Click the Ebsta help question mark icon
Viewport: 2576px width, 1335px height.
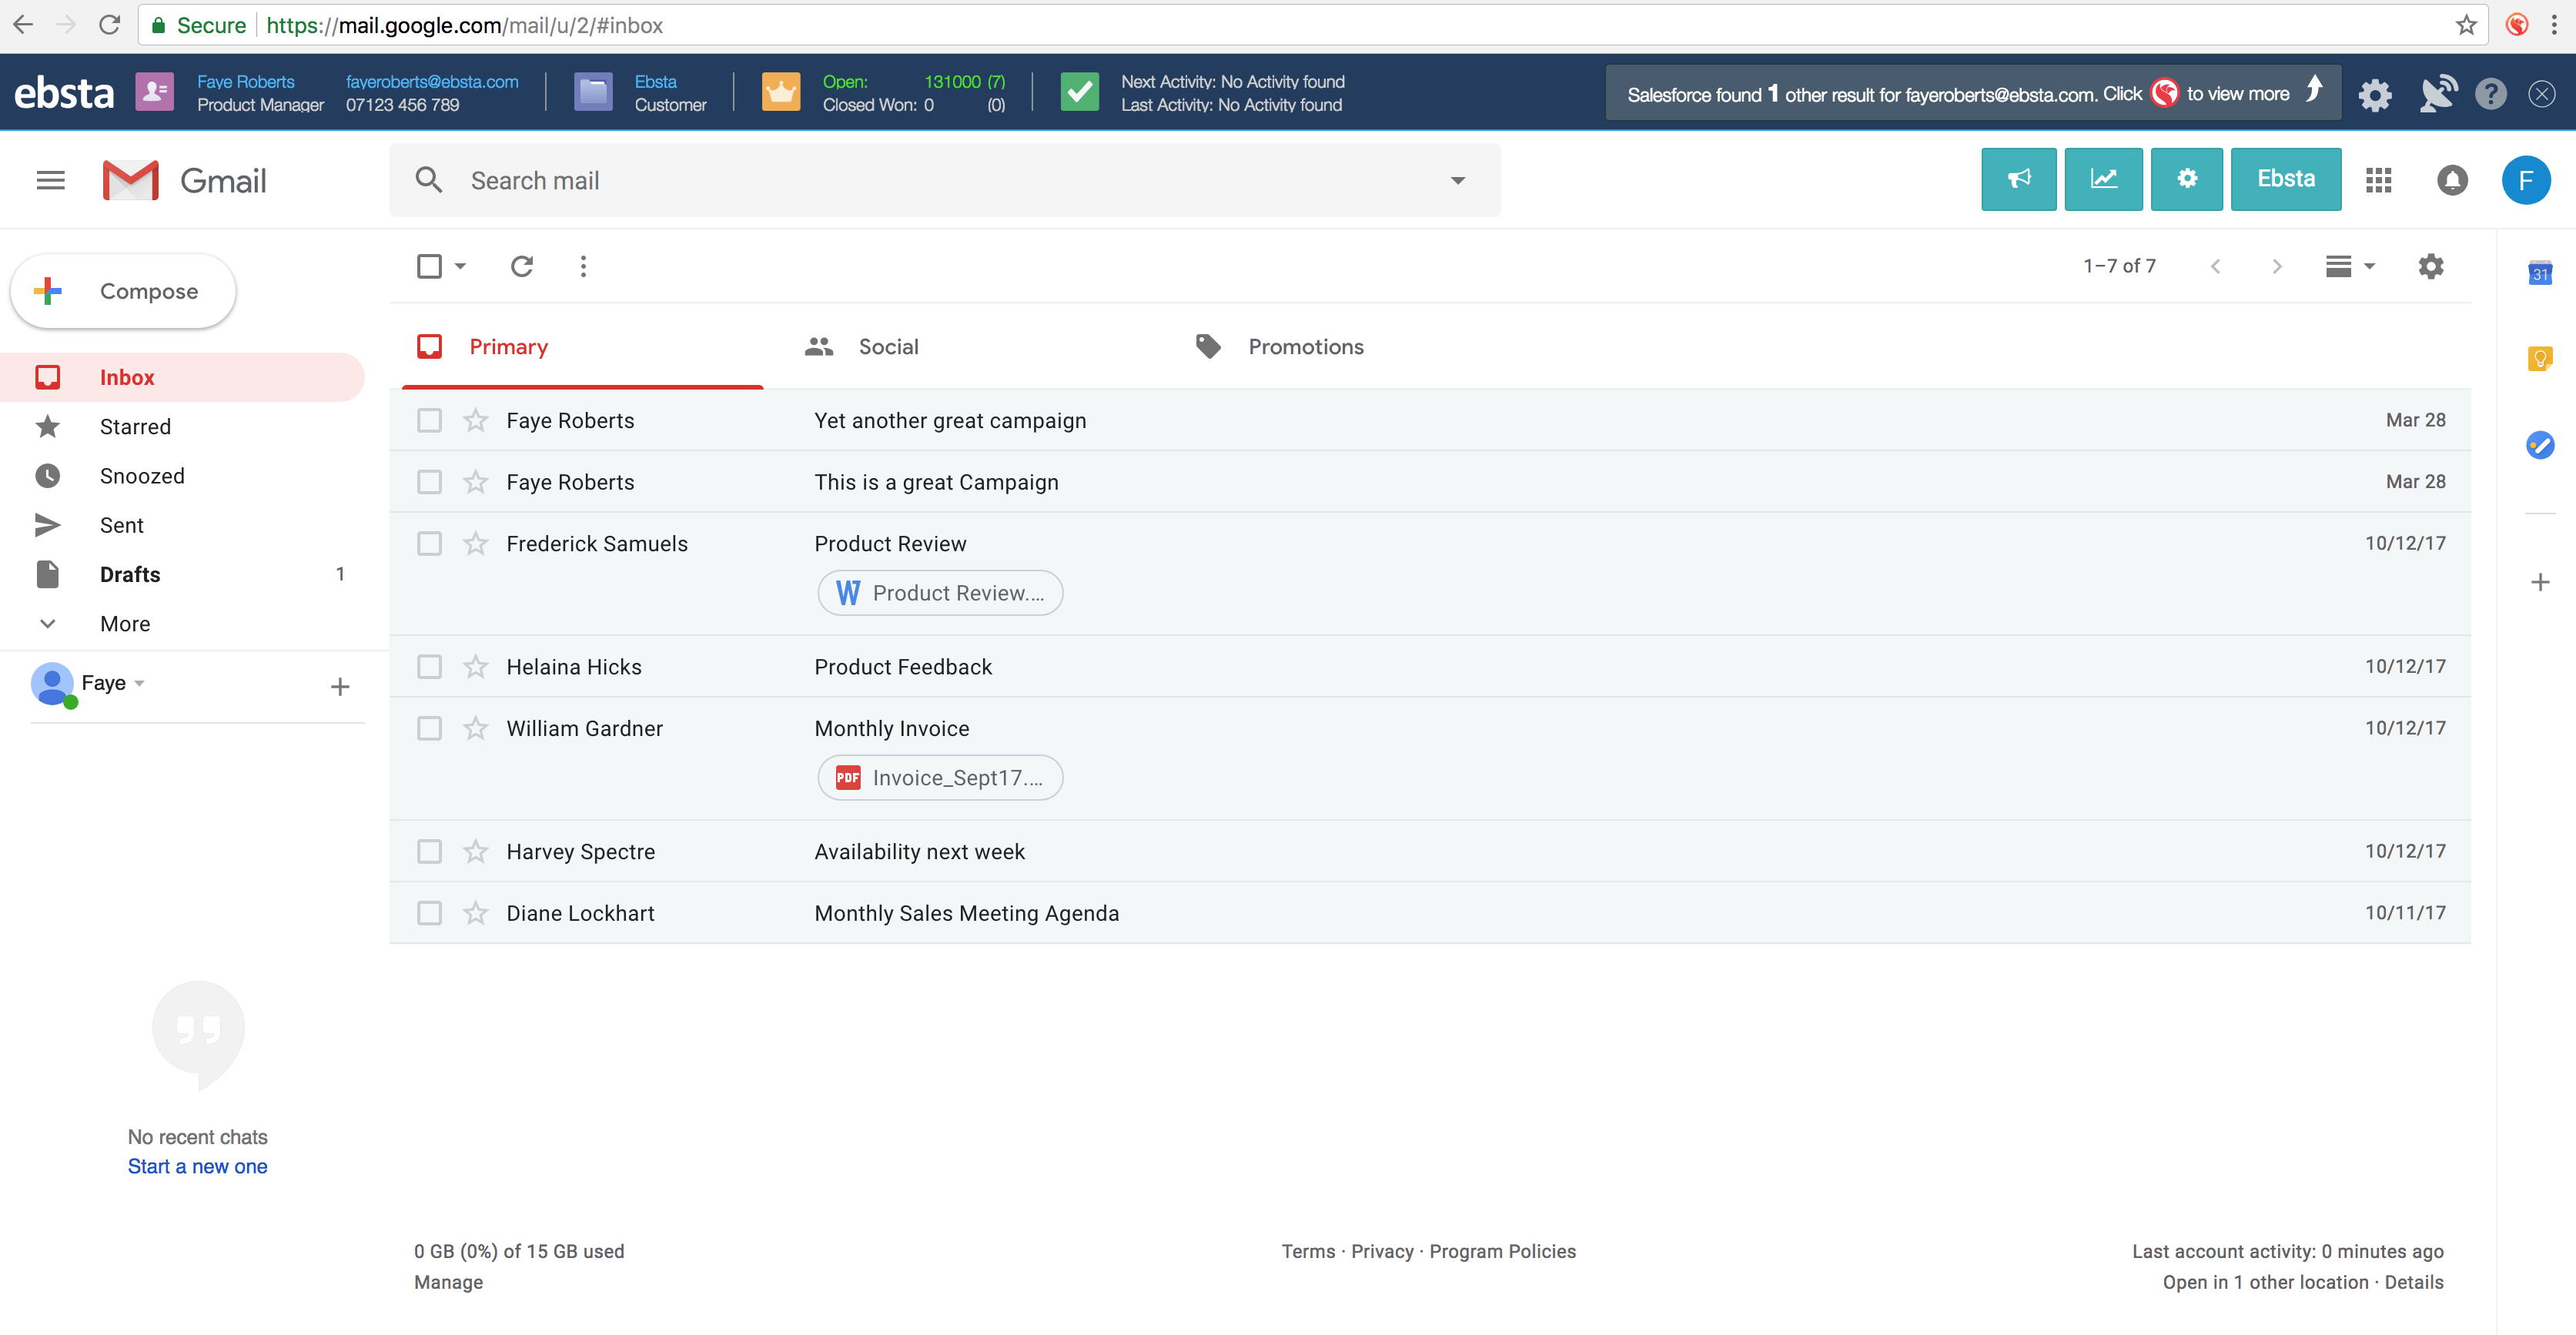pos(2490,95)
